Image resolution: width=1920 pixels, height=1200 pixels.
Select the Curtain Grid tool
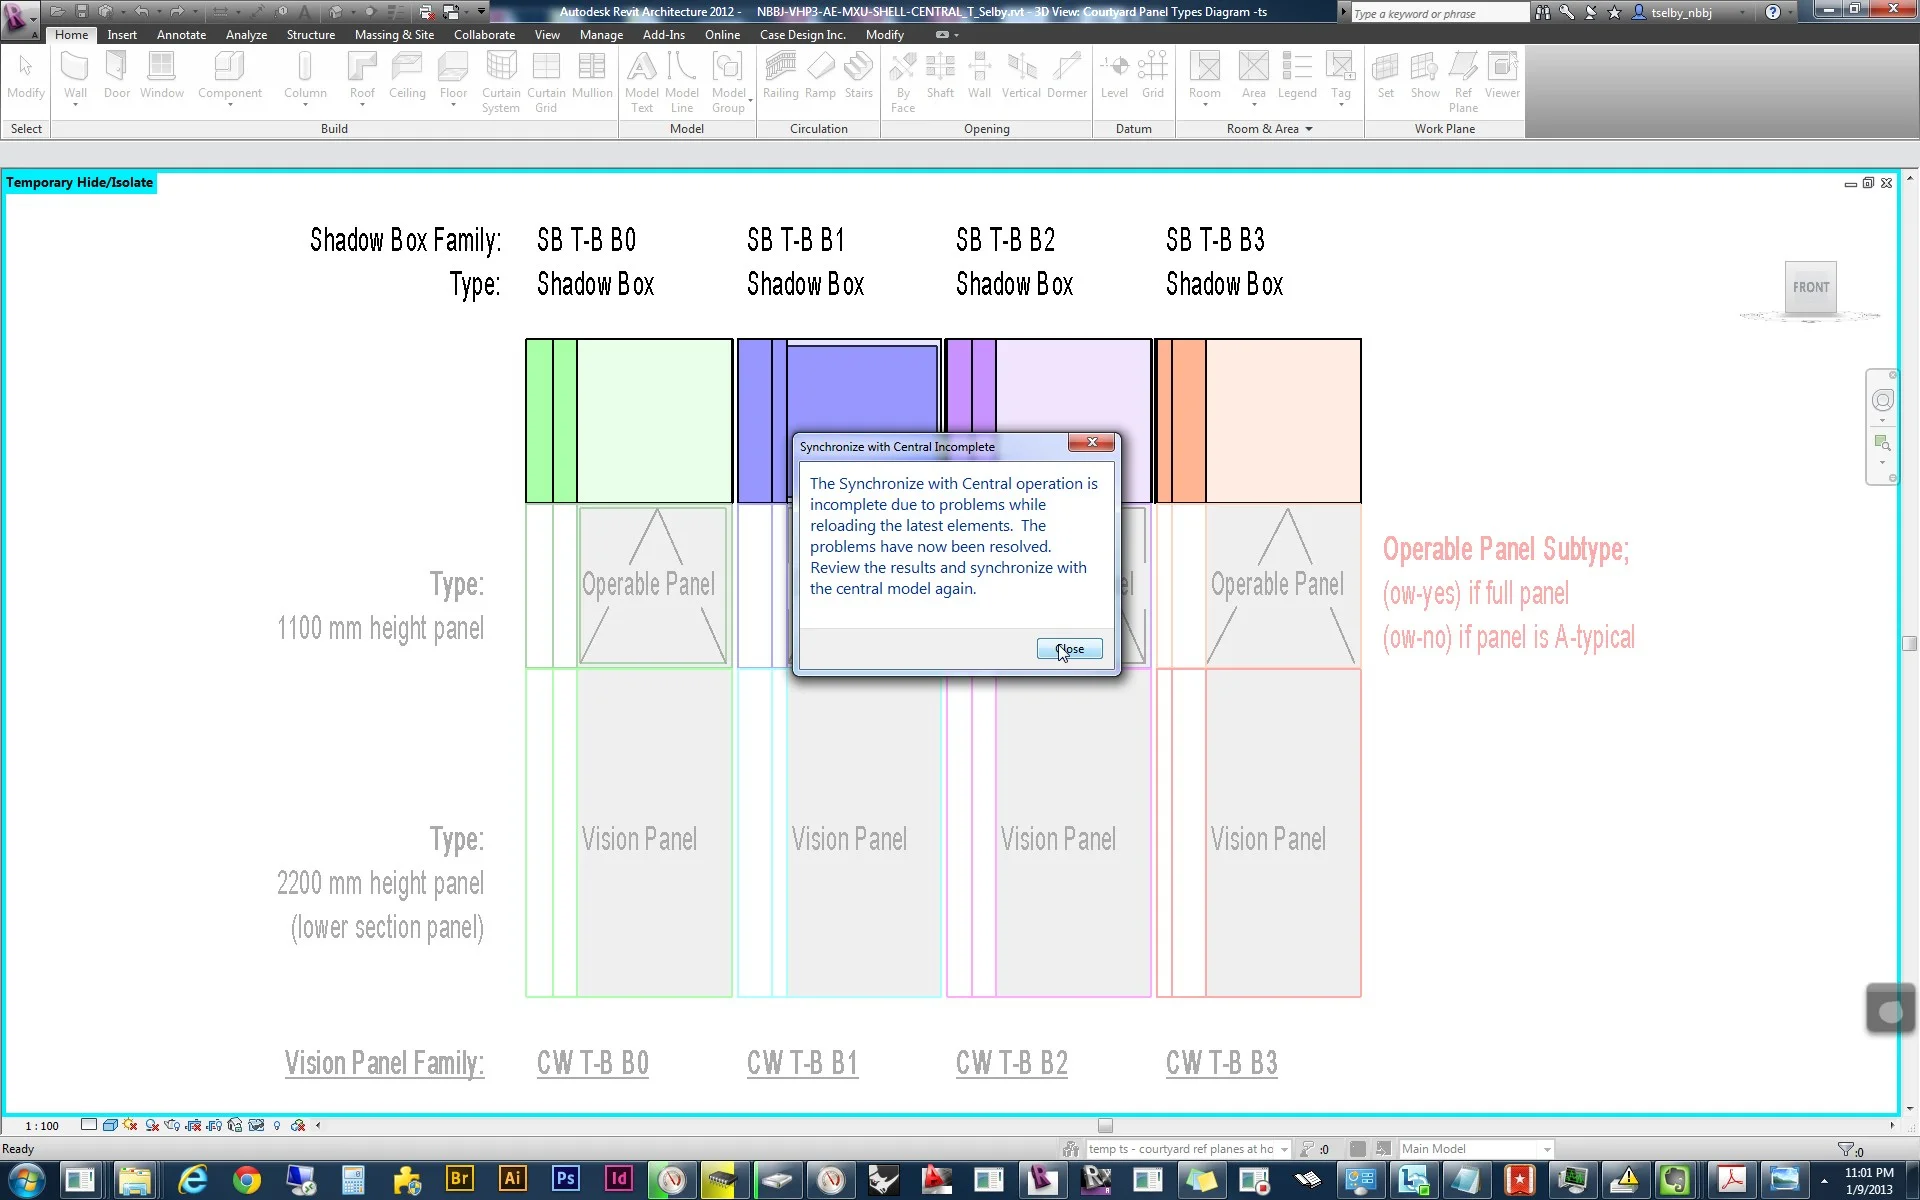pyautogui.click(x=546, y=82)
